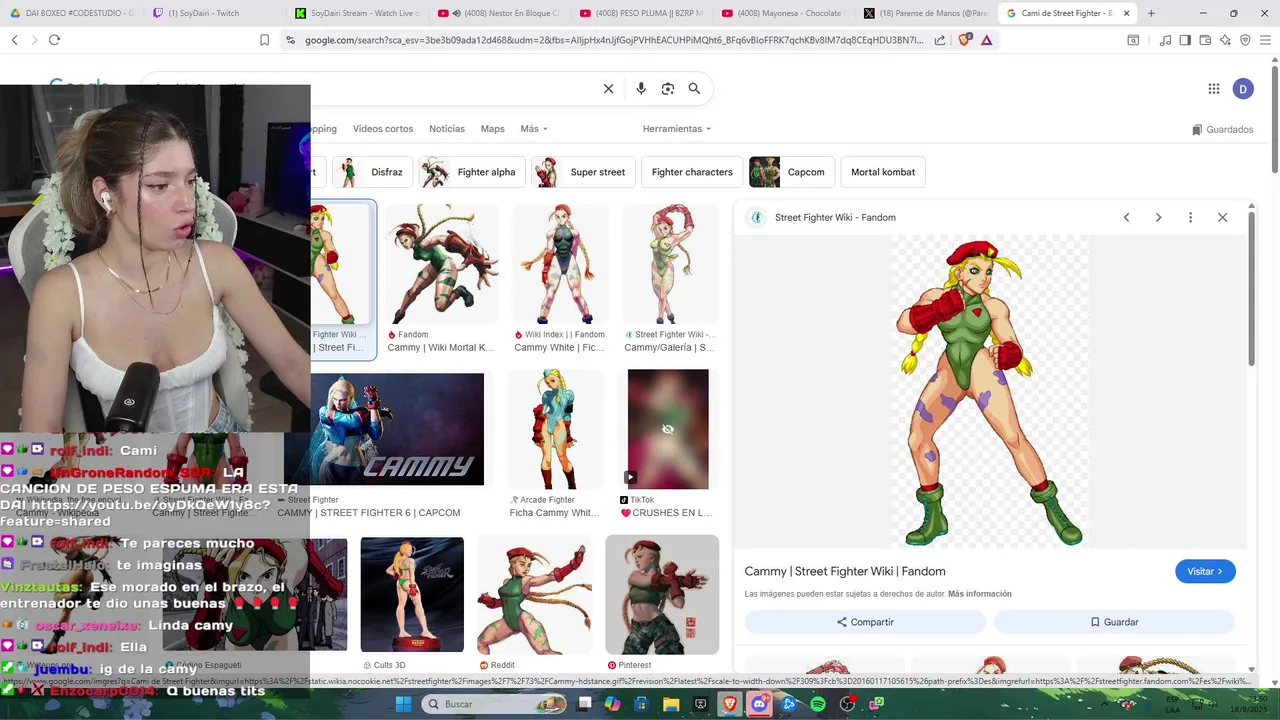1280x720 pixels.
Task: Click the Compartir share button
Action: click(865, 622)
